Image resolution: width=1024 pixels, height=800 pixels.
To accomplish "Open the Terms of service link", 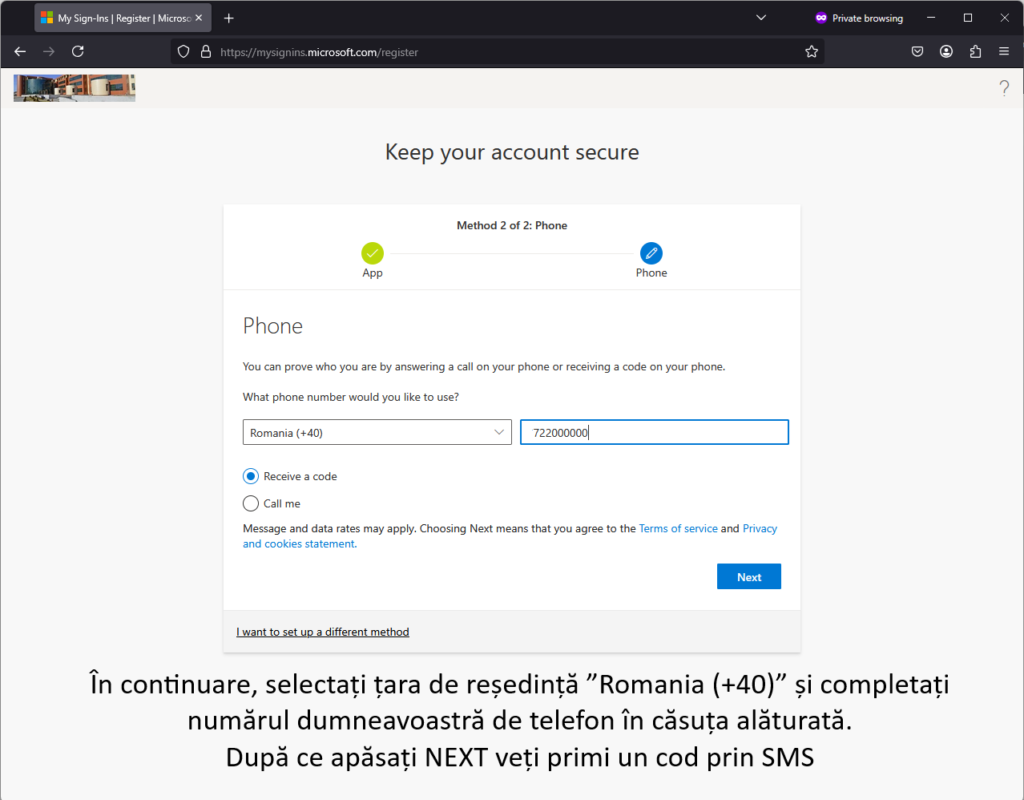I will (678, 528).
